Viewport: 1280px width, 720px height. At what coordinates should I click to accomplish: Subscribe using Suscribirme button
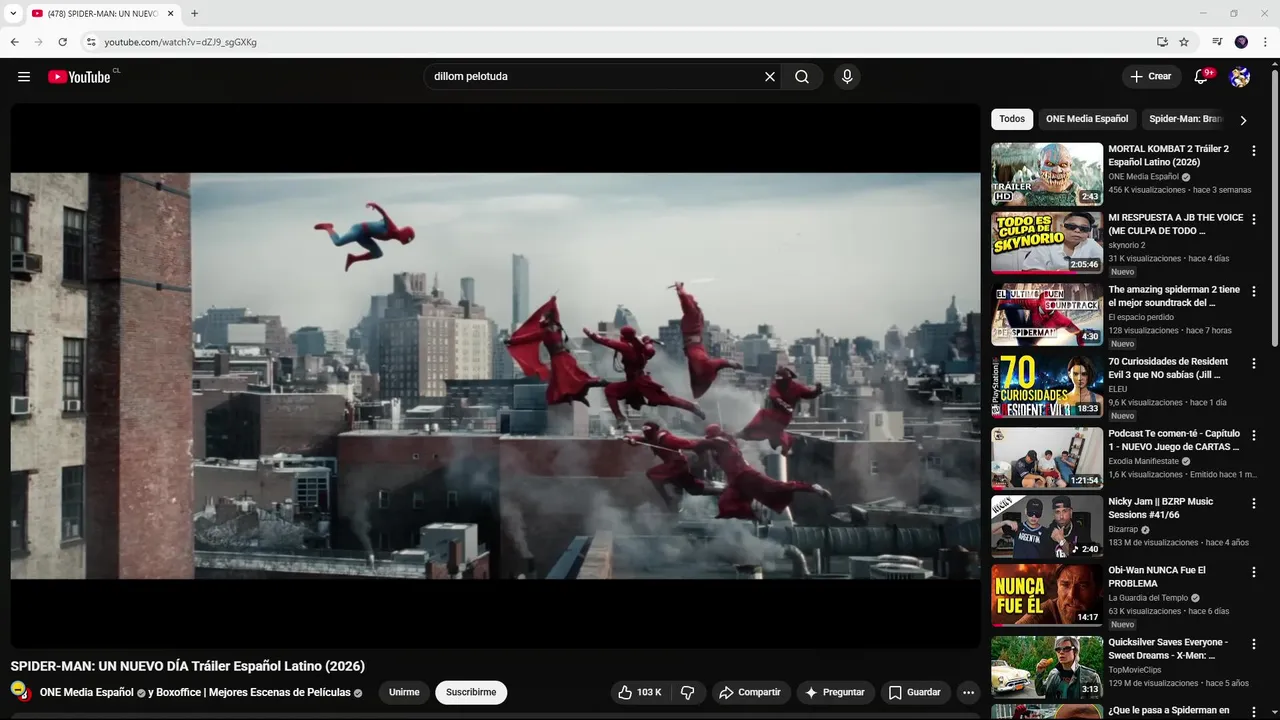[471, 692]
